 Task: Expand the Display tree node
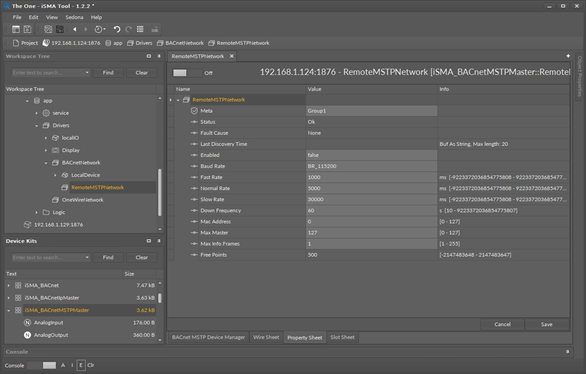(46, 150)
